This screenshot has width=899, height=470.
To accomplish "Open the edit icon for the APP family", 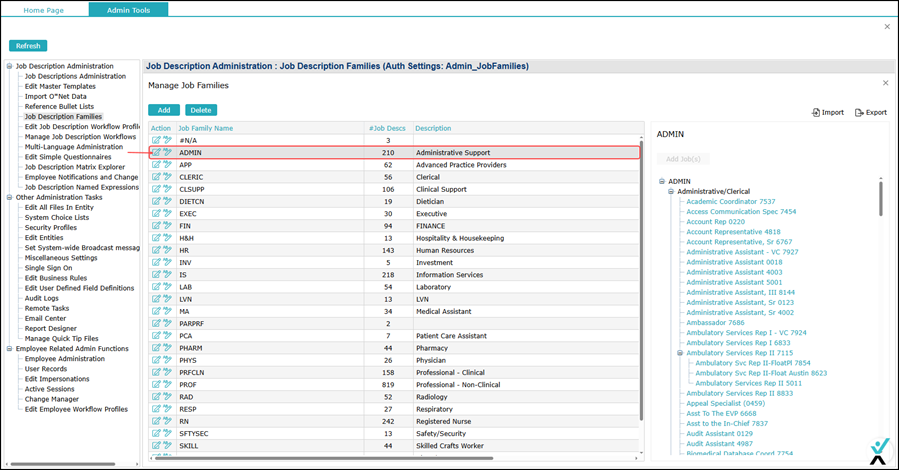I will coord(156,164).
